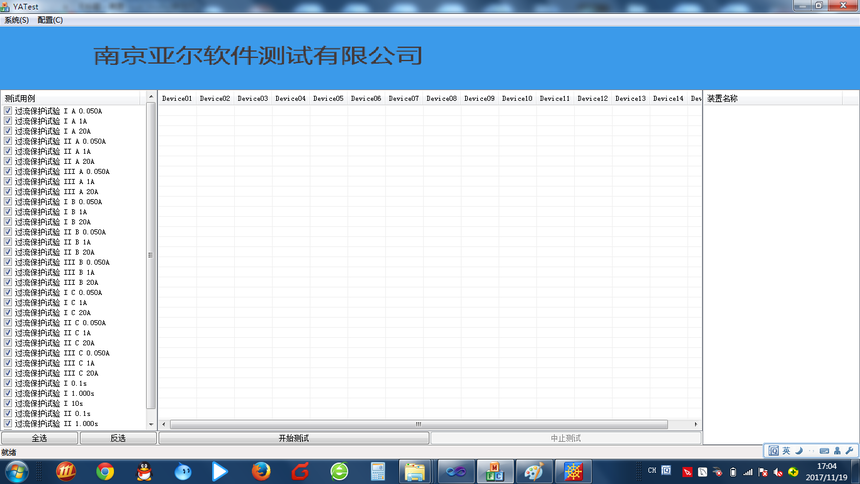The image size is (860, 484).
Task: Toggle 过流保护试验 II B 1A checkbox
Action: click(8, 242)
